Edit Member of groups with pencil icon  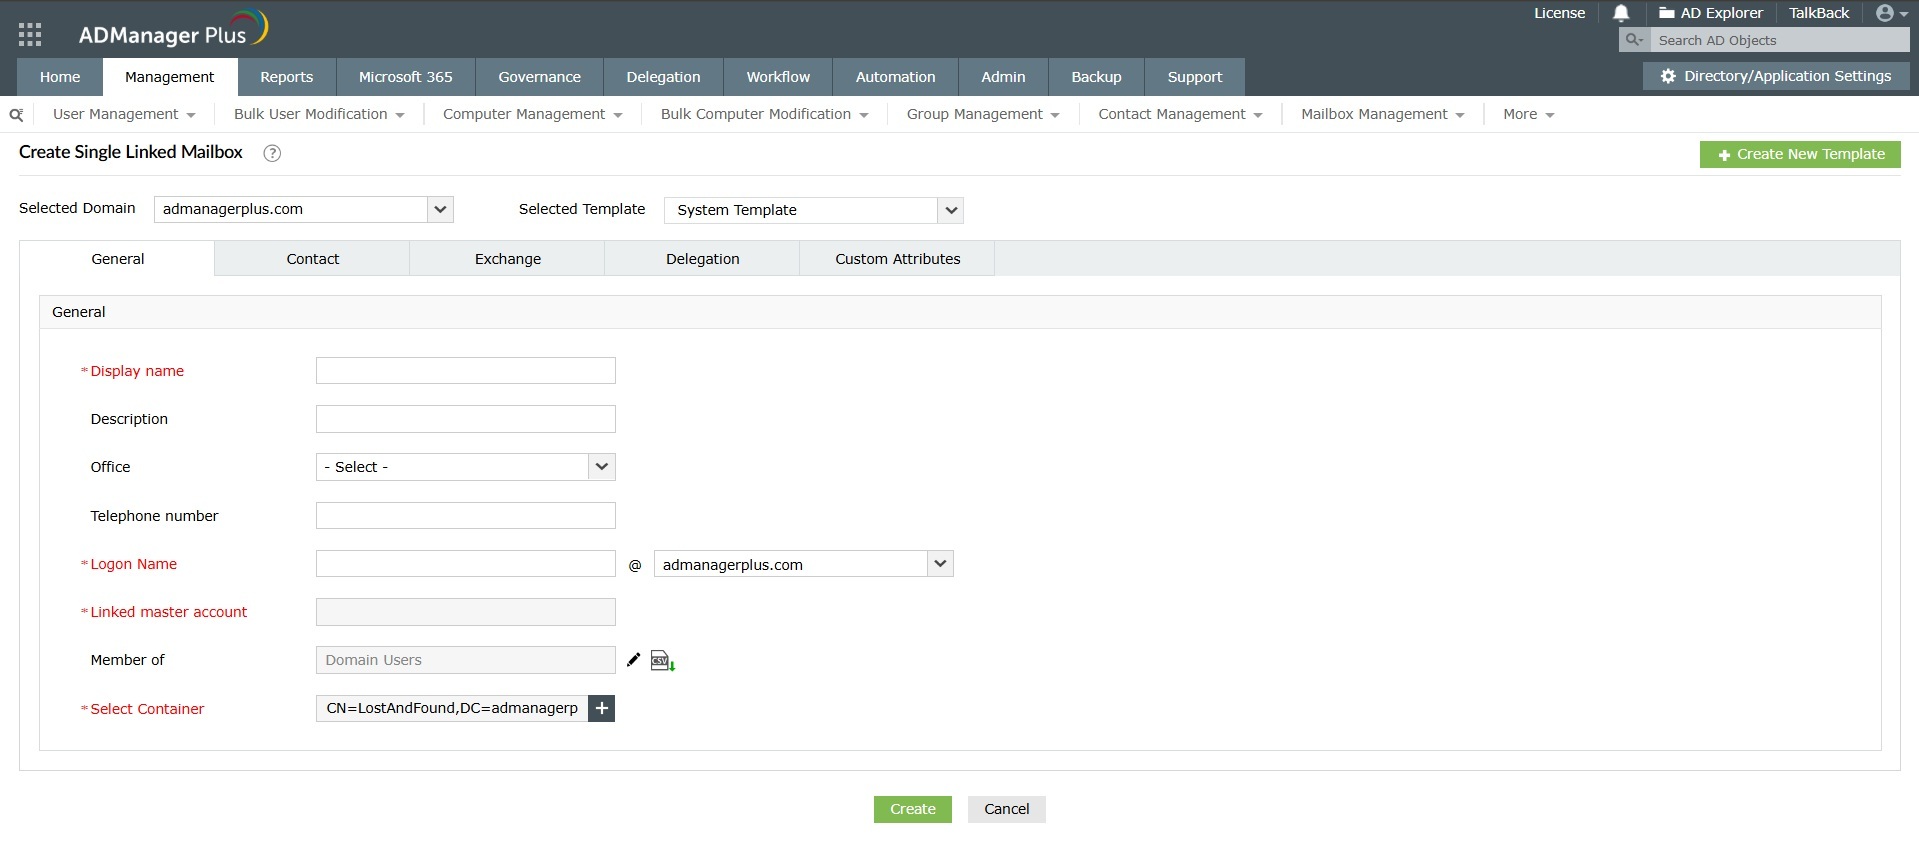tap(633, 660)
